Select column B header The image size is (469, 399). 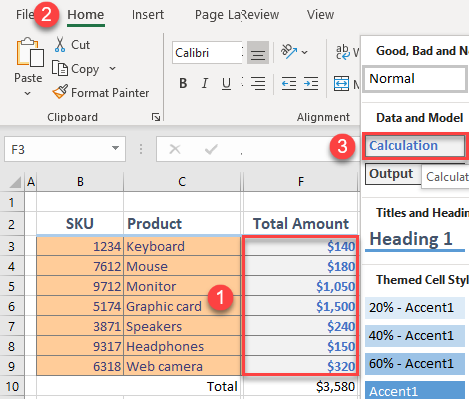[x=80, y=182]
